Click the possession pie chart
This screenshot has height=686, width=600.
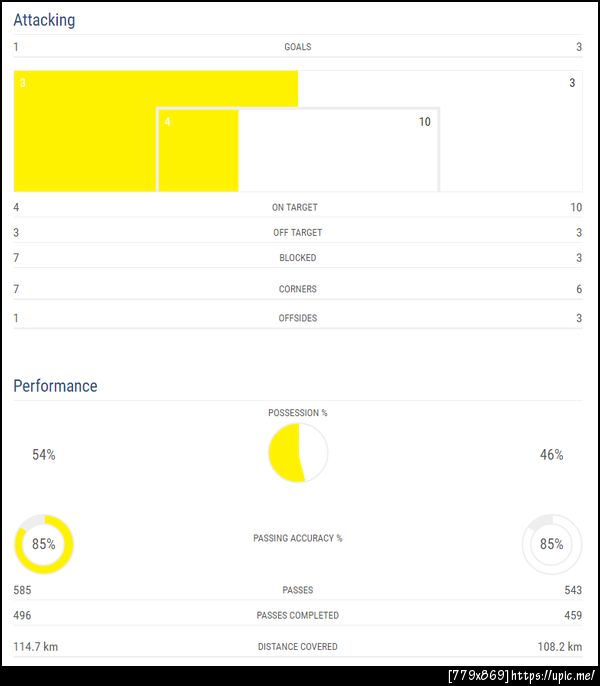[x=298, y=453]
